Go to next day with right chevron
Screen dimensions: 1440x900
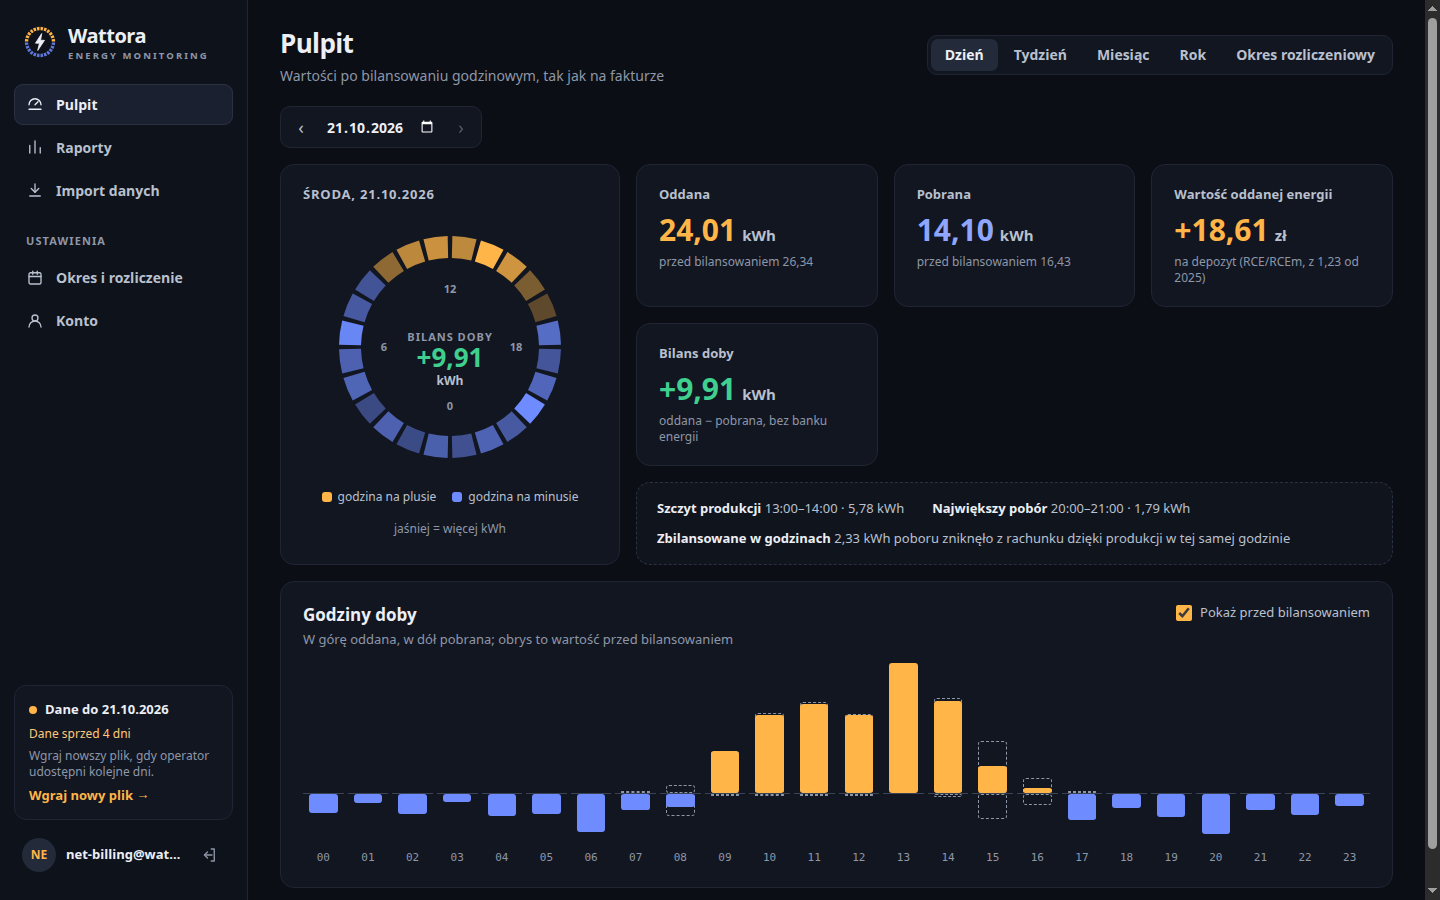click(x=461, y=128)
